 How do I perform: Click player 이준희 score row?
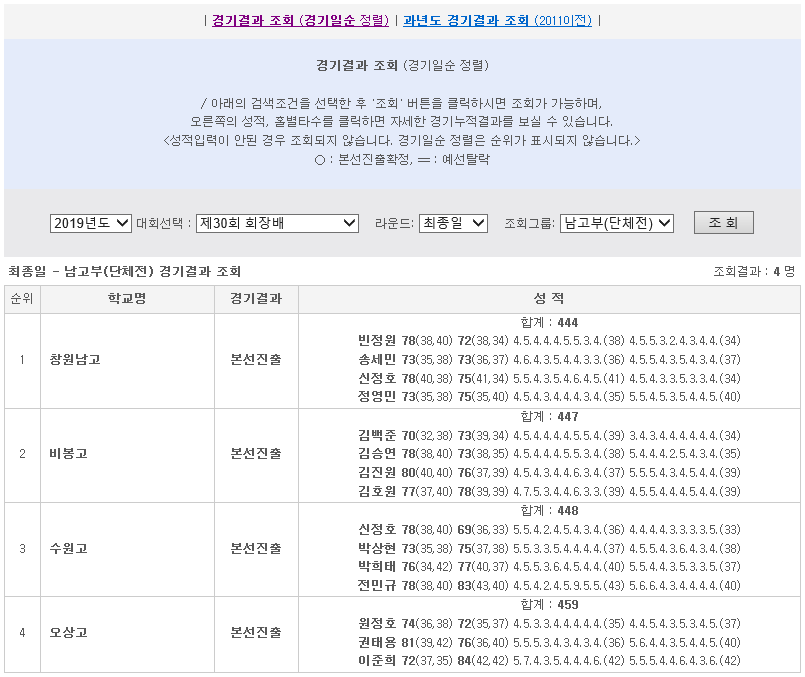[549, 661]
